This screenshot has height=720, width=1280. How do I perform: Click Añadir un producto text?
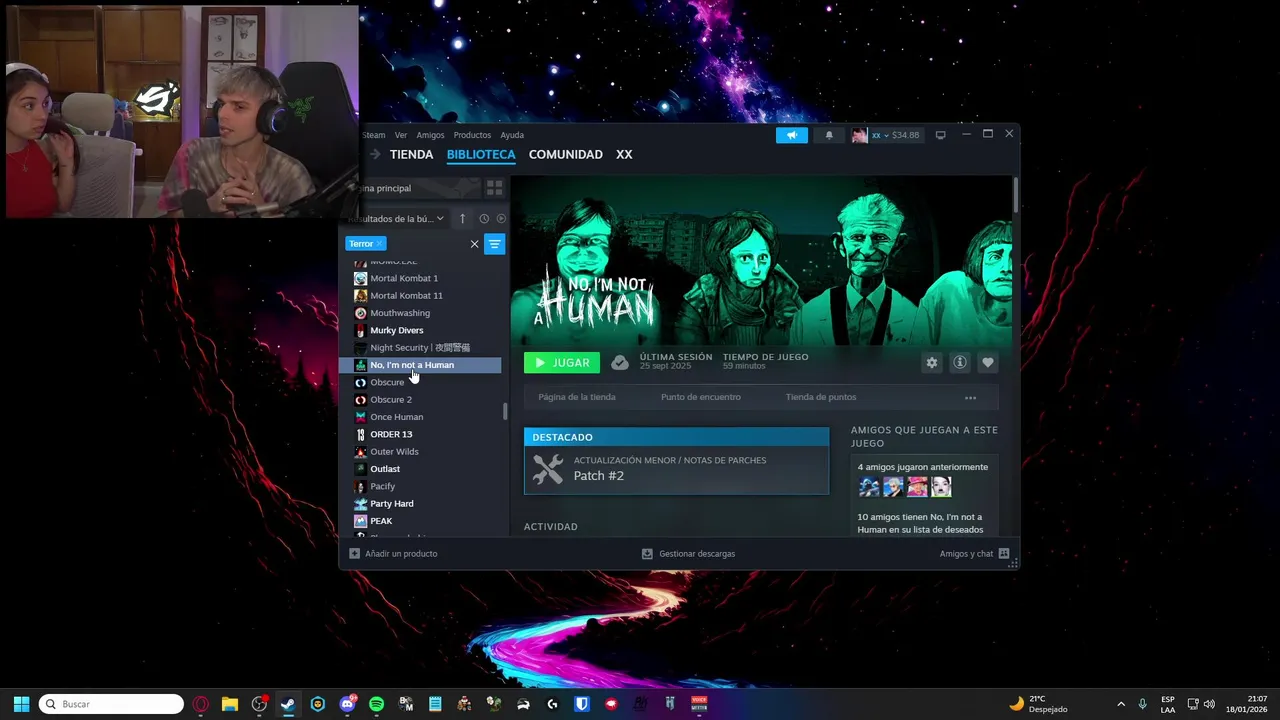pyautogui.click(x=401, y=553)
